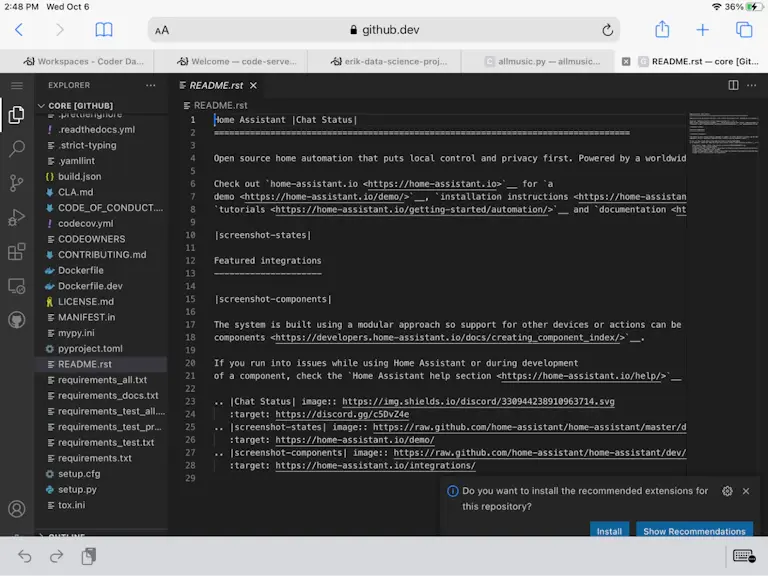Tap the paste clipboard icon
Screen dimensions: 768x576
pyautogui.click(x=89, y=556)
